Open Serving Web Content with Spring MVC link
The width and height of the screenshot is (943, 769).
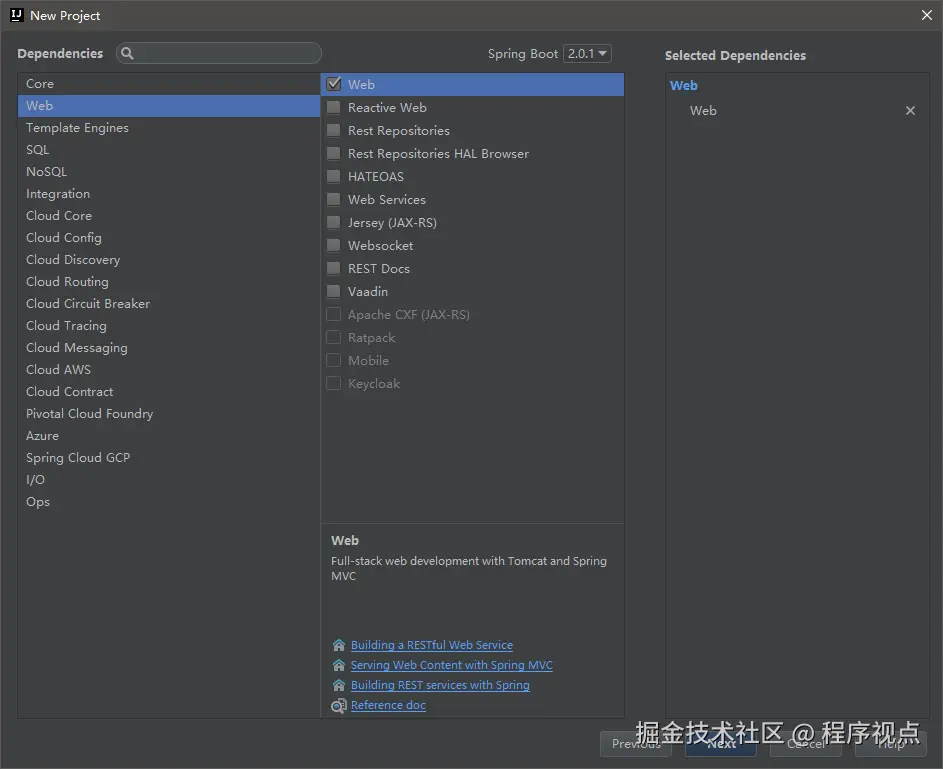pos(452,665)
